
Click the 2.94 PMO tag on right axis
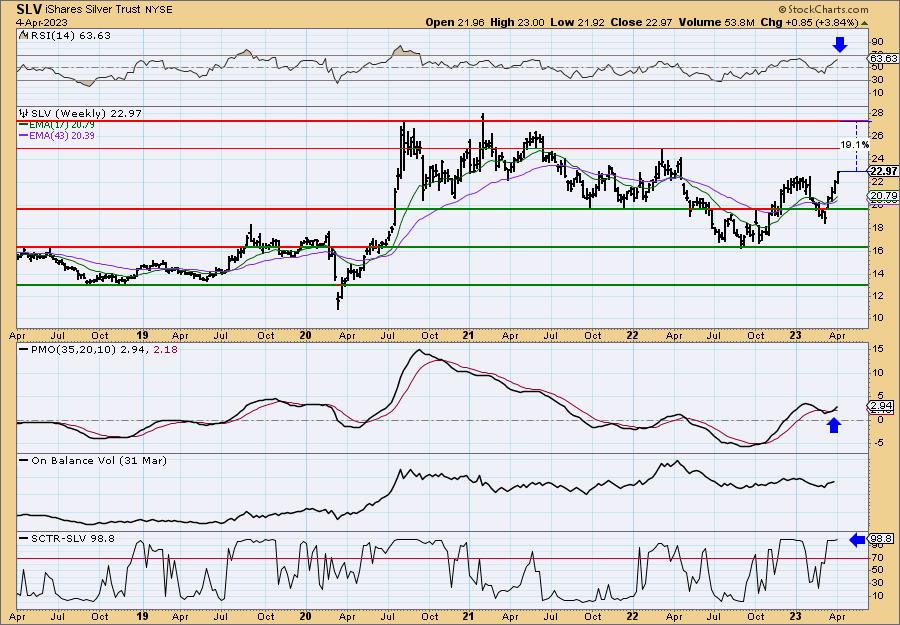click(880, 406)
